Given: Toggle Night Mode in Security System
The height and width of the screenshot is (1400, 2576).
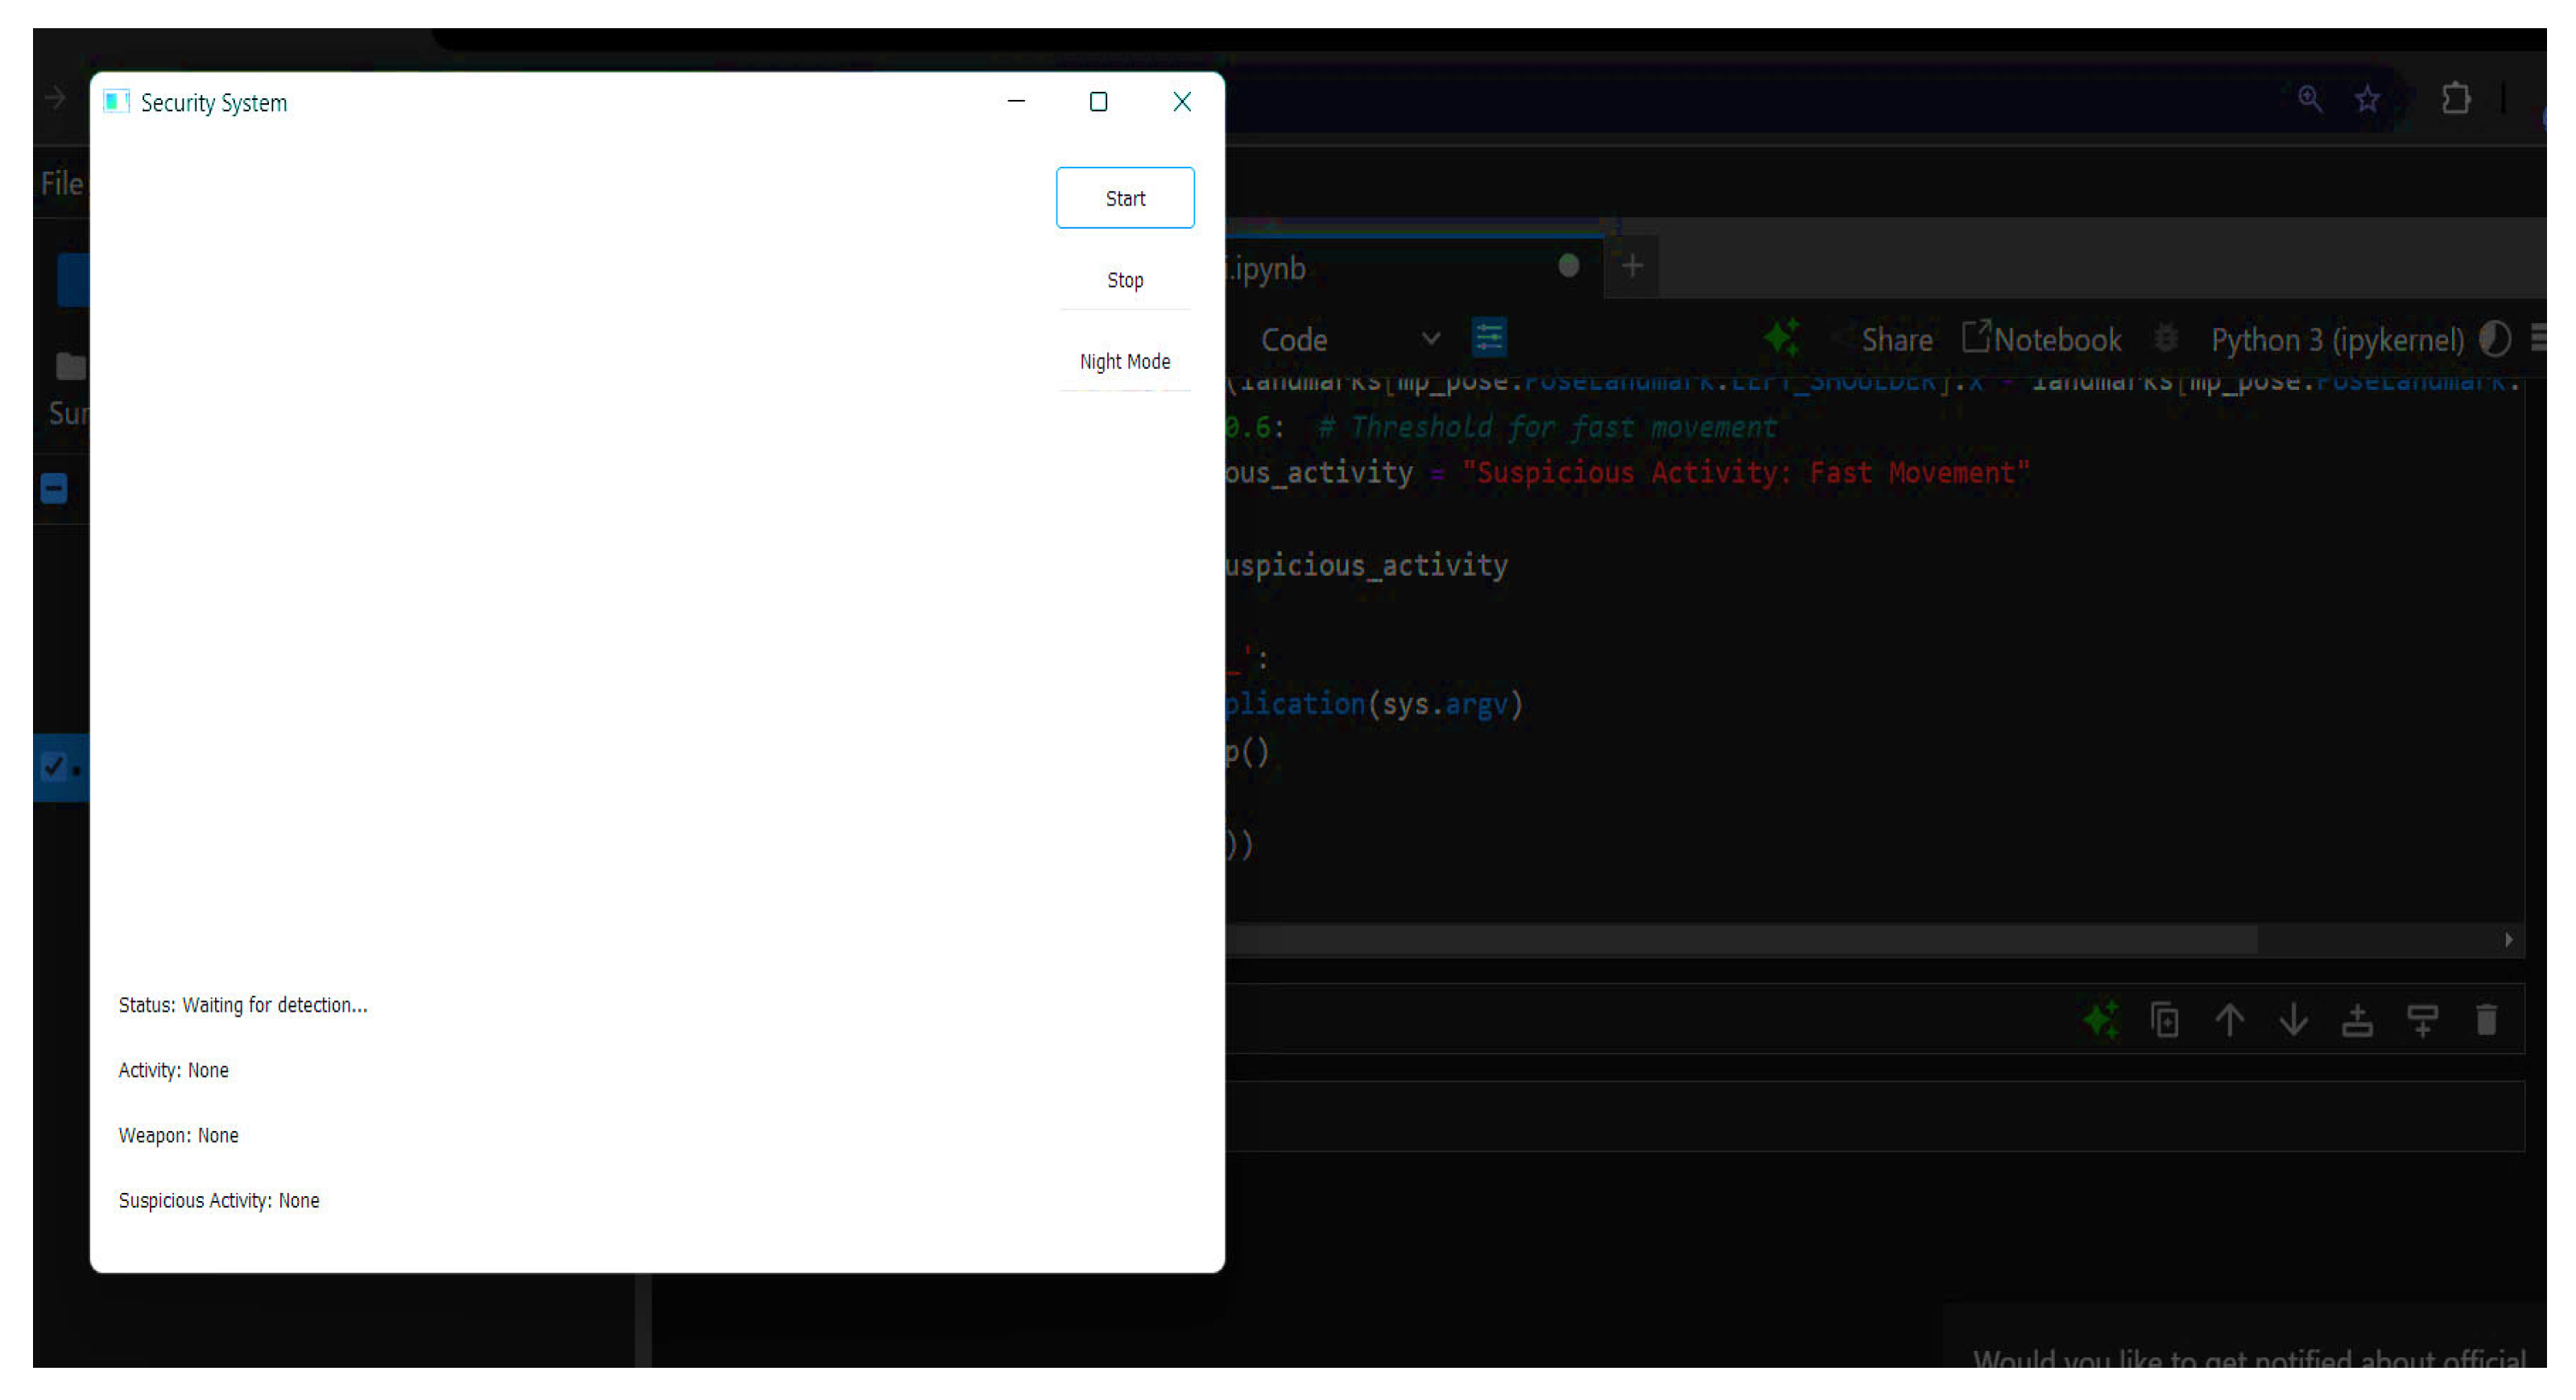Looking at the screenshot, I should point(1125,361).
